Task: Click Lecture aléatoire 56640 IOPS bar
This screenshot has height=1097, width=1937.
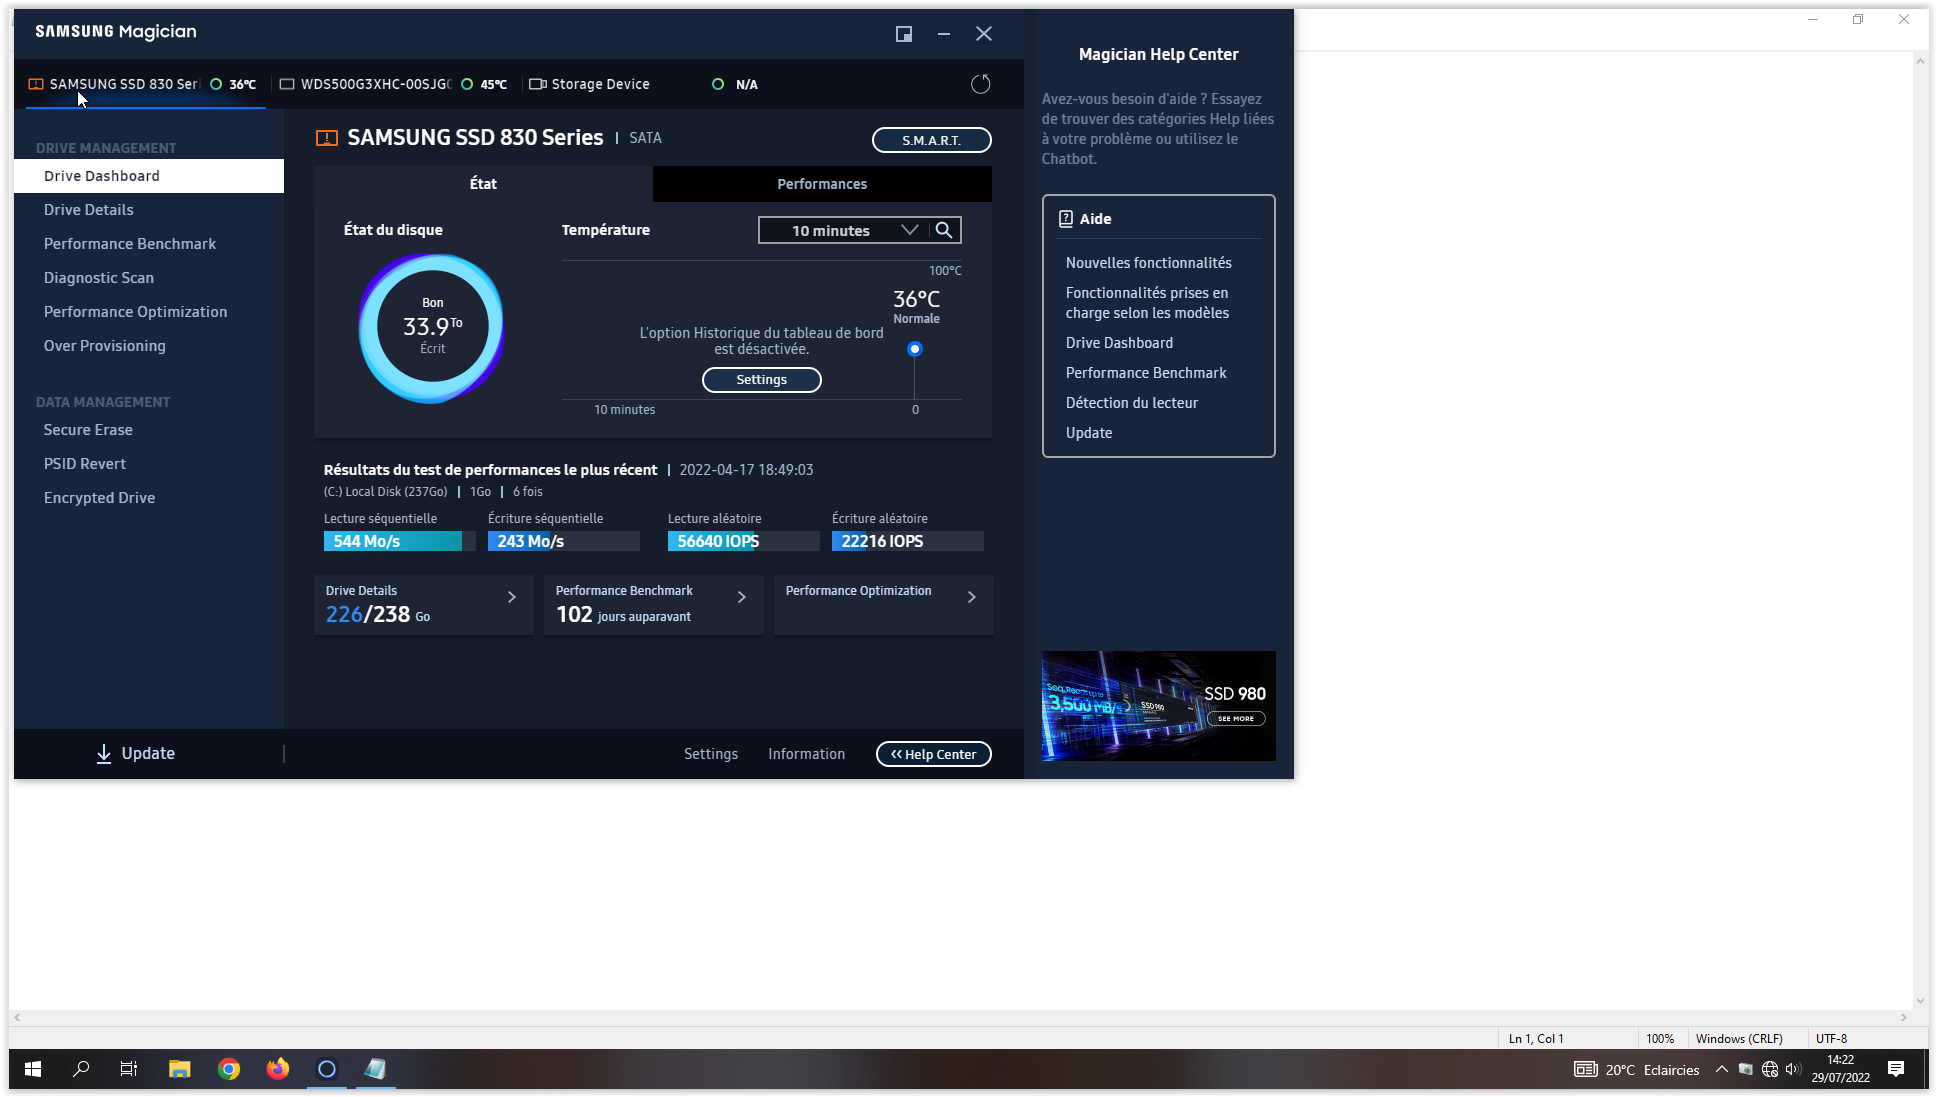Action: [x=744, y=541]
